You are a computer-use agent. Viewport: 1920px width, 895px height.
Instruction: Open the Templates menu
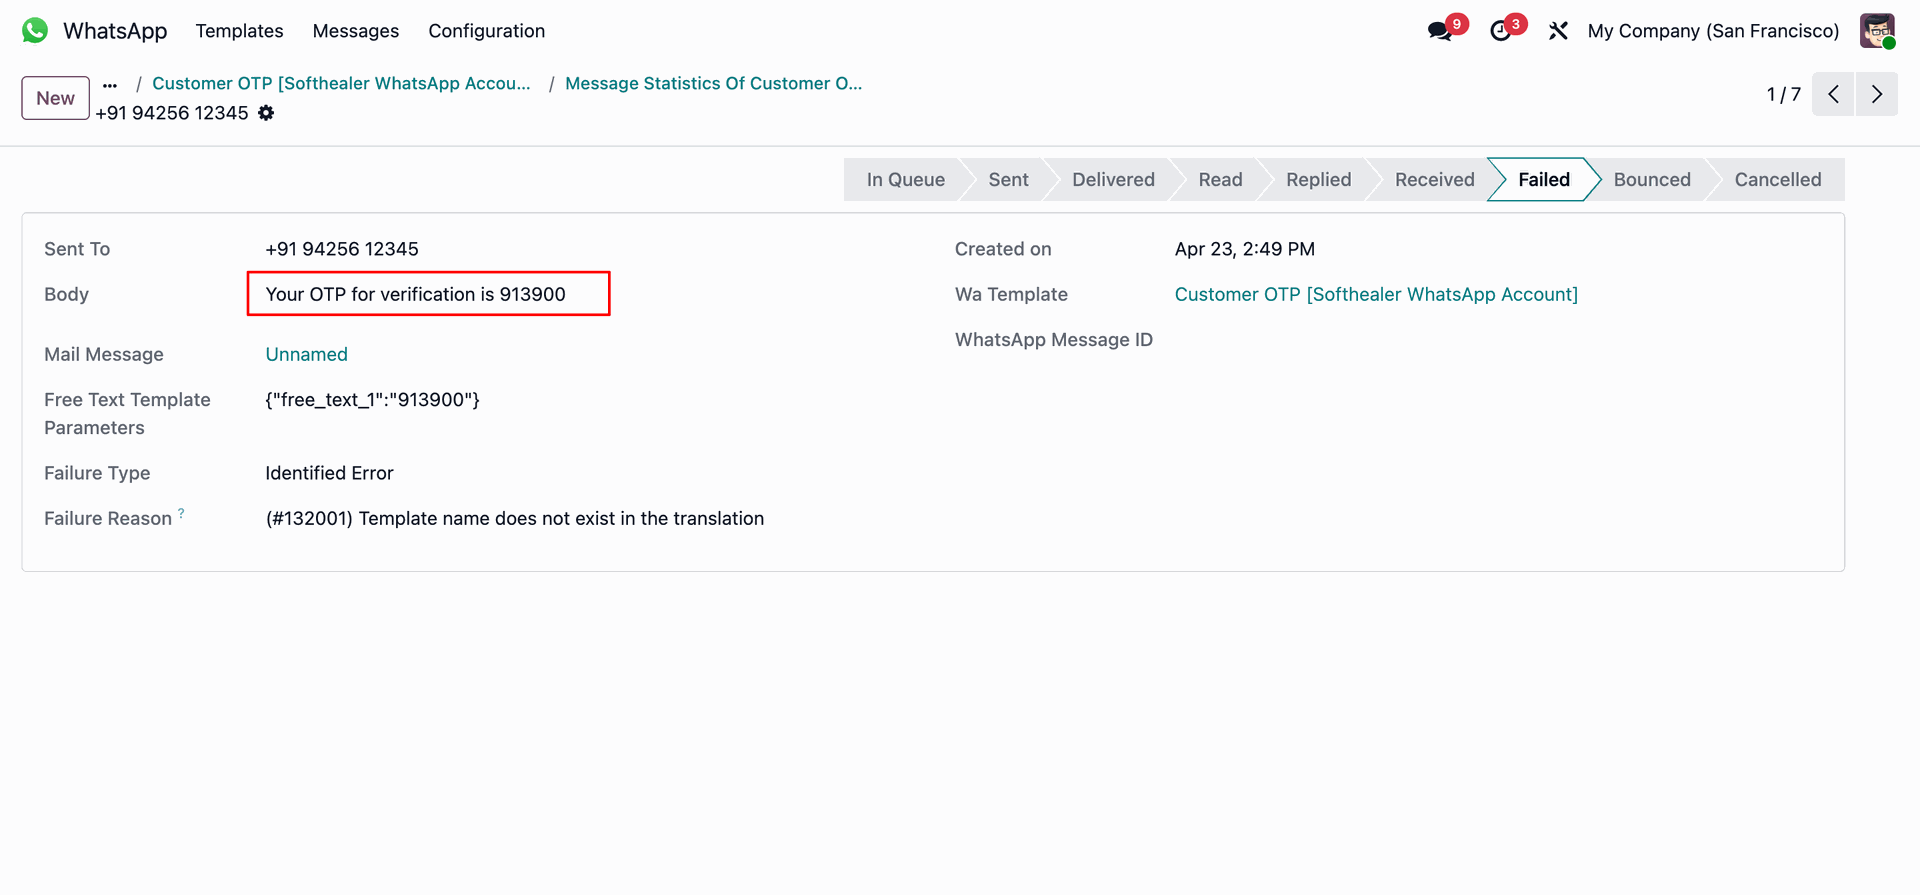240,31
